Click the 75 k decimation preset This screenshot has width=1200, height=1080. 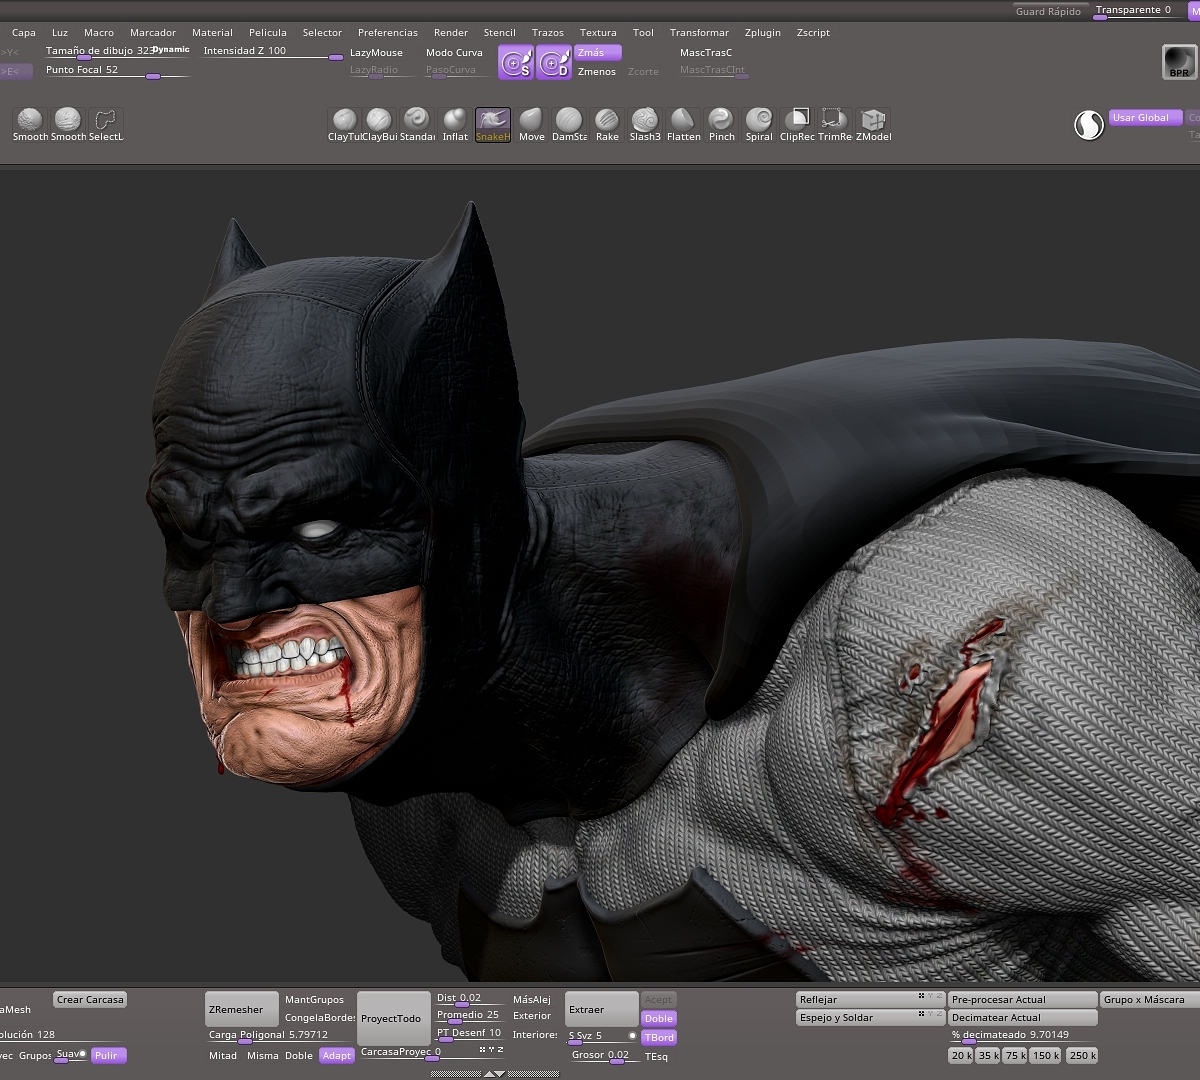[1015, 1055]
